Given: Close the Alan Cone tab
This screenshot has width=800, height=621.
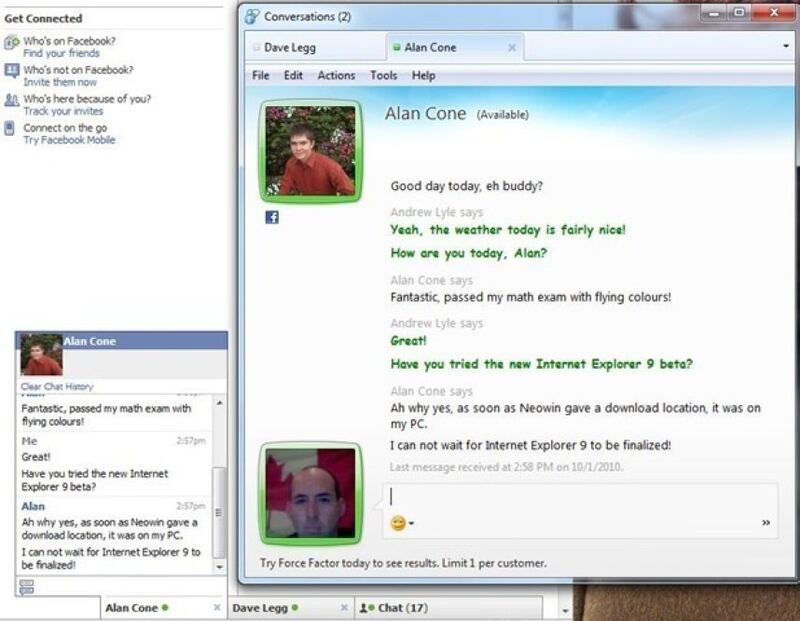Looking at the screenshot, I should click(512, 47).
